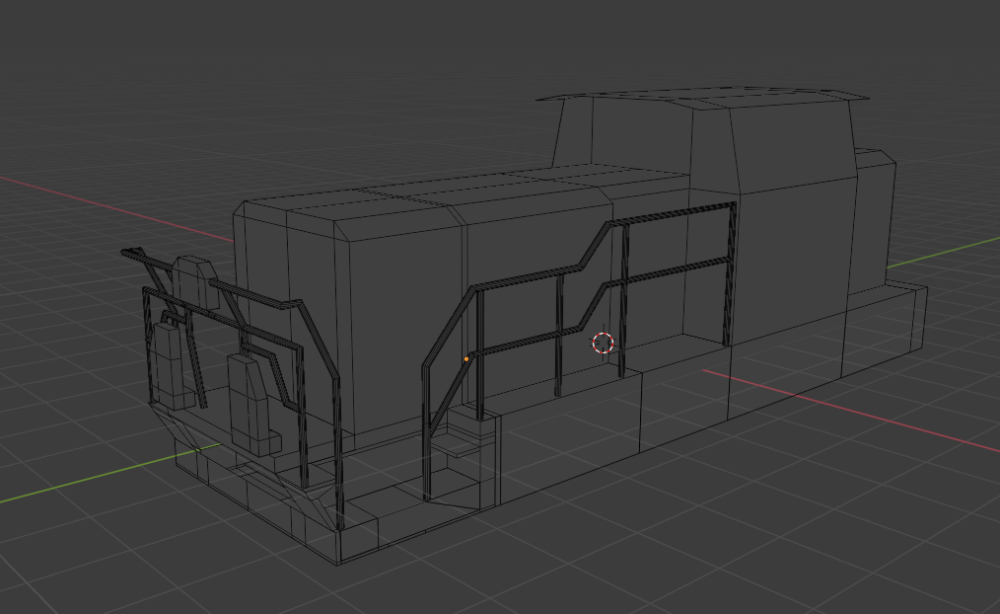
Task: Select the orange object origin dot
Action: pos(467,358)
